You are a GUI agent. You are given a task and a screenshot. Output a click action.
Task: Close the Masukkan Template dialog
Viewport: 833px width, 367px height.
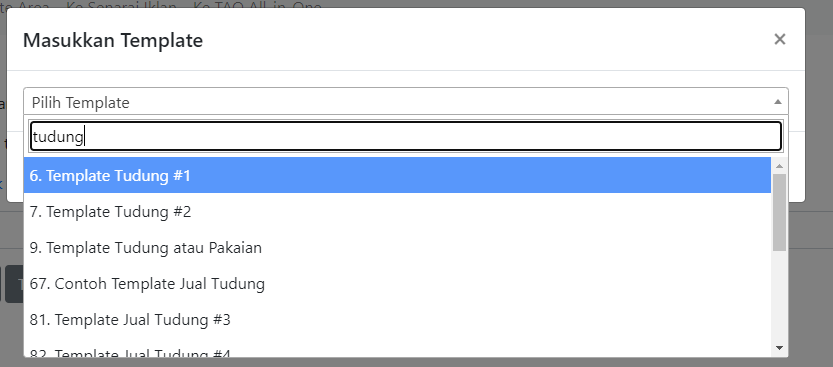(x=779, y=39)
